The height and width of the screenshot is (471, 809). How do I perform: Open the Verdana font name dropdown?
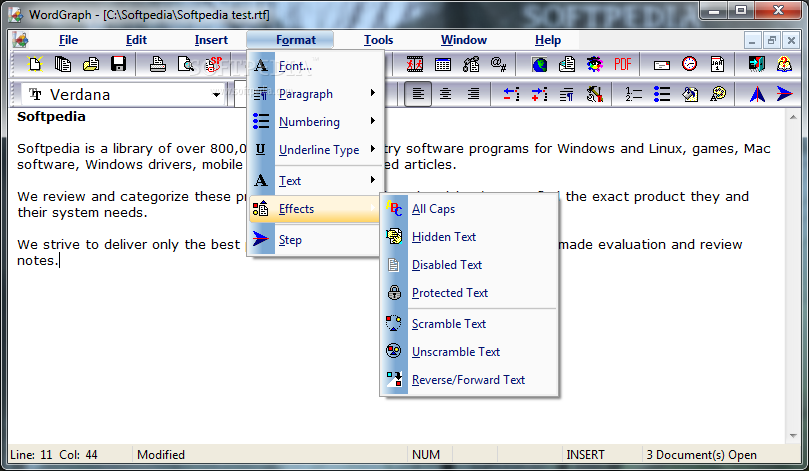pos(216,95)
